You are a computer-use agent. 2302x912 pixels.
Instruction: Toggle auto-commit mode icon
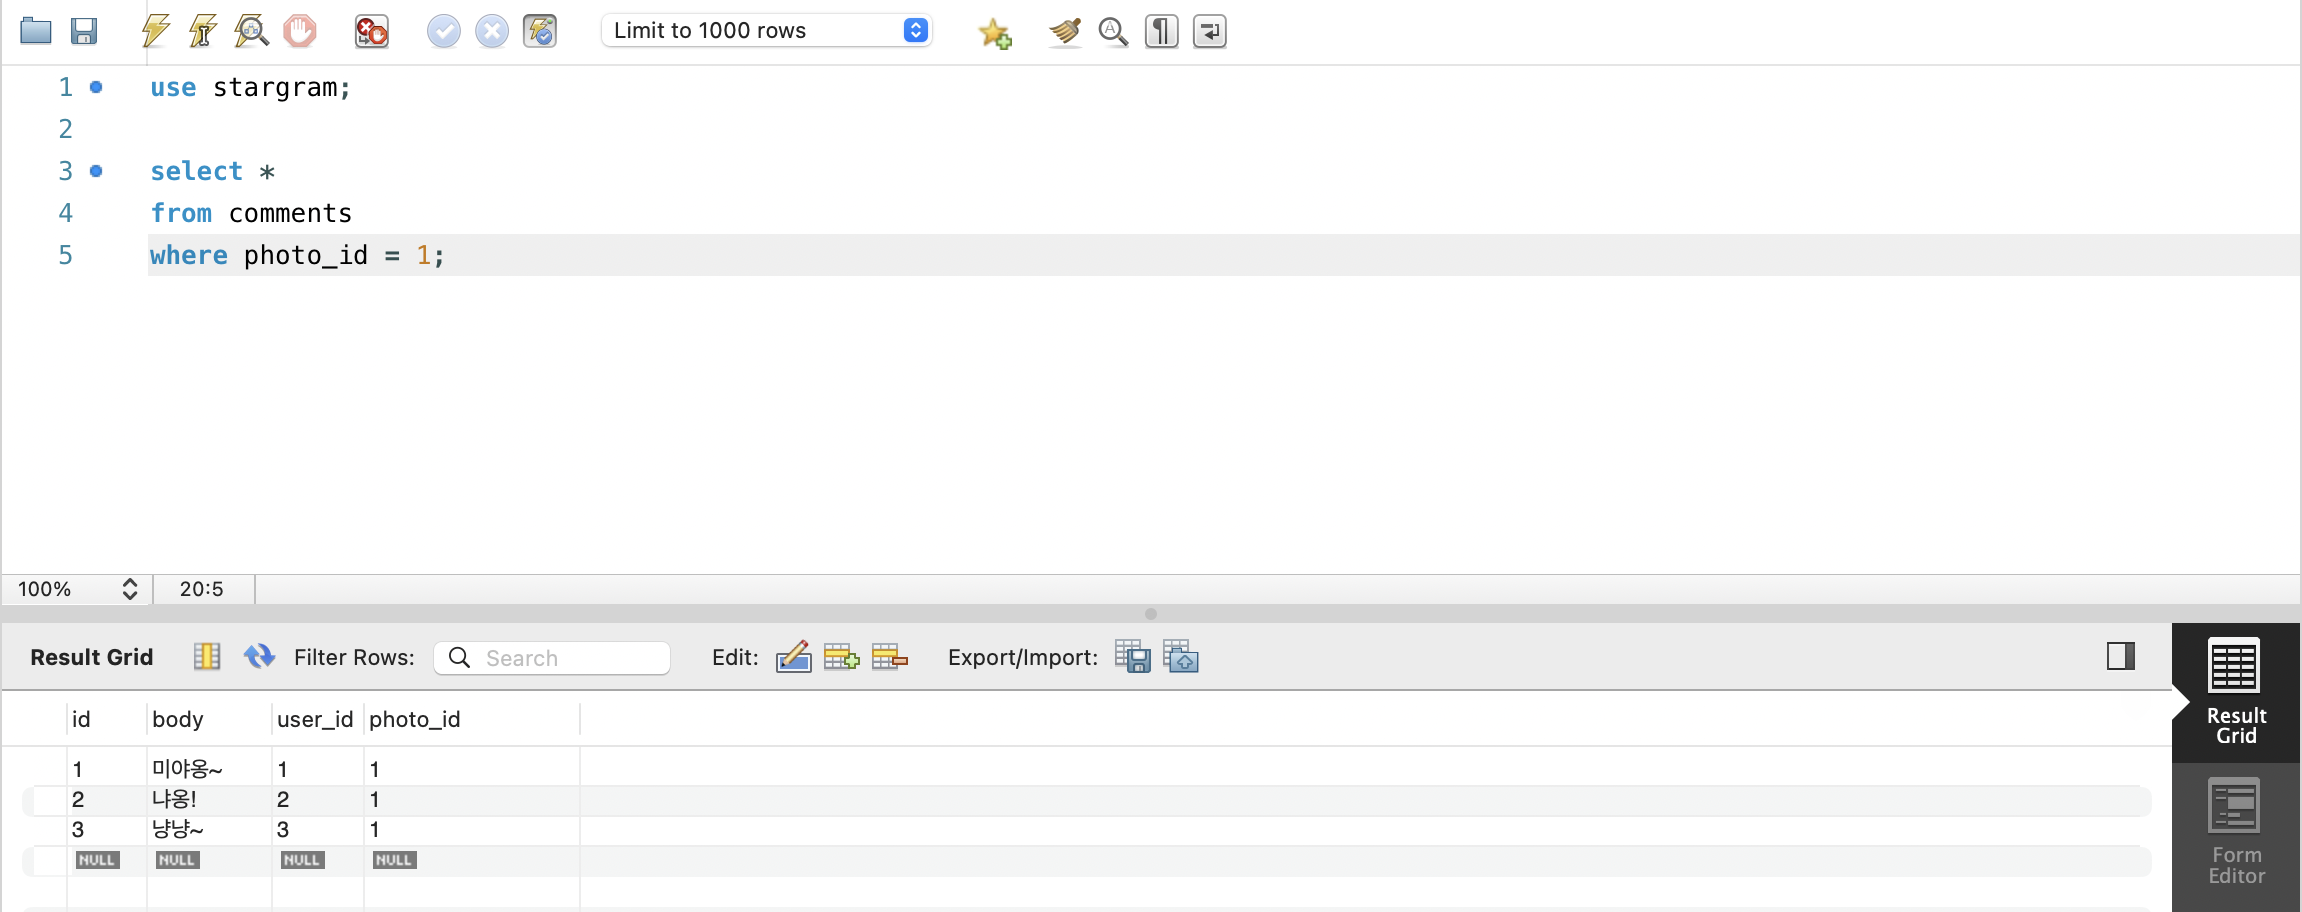coord(540,31)
